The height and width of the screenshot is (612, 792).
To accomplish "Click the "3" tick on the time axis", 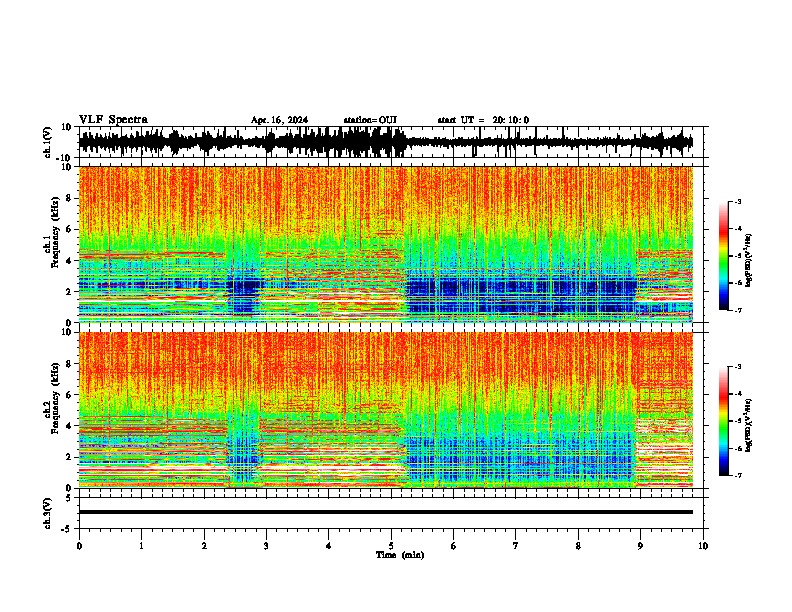I will (266, 546).
